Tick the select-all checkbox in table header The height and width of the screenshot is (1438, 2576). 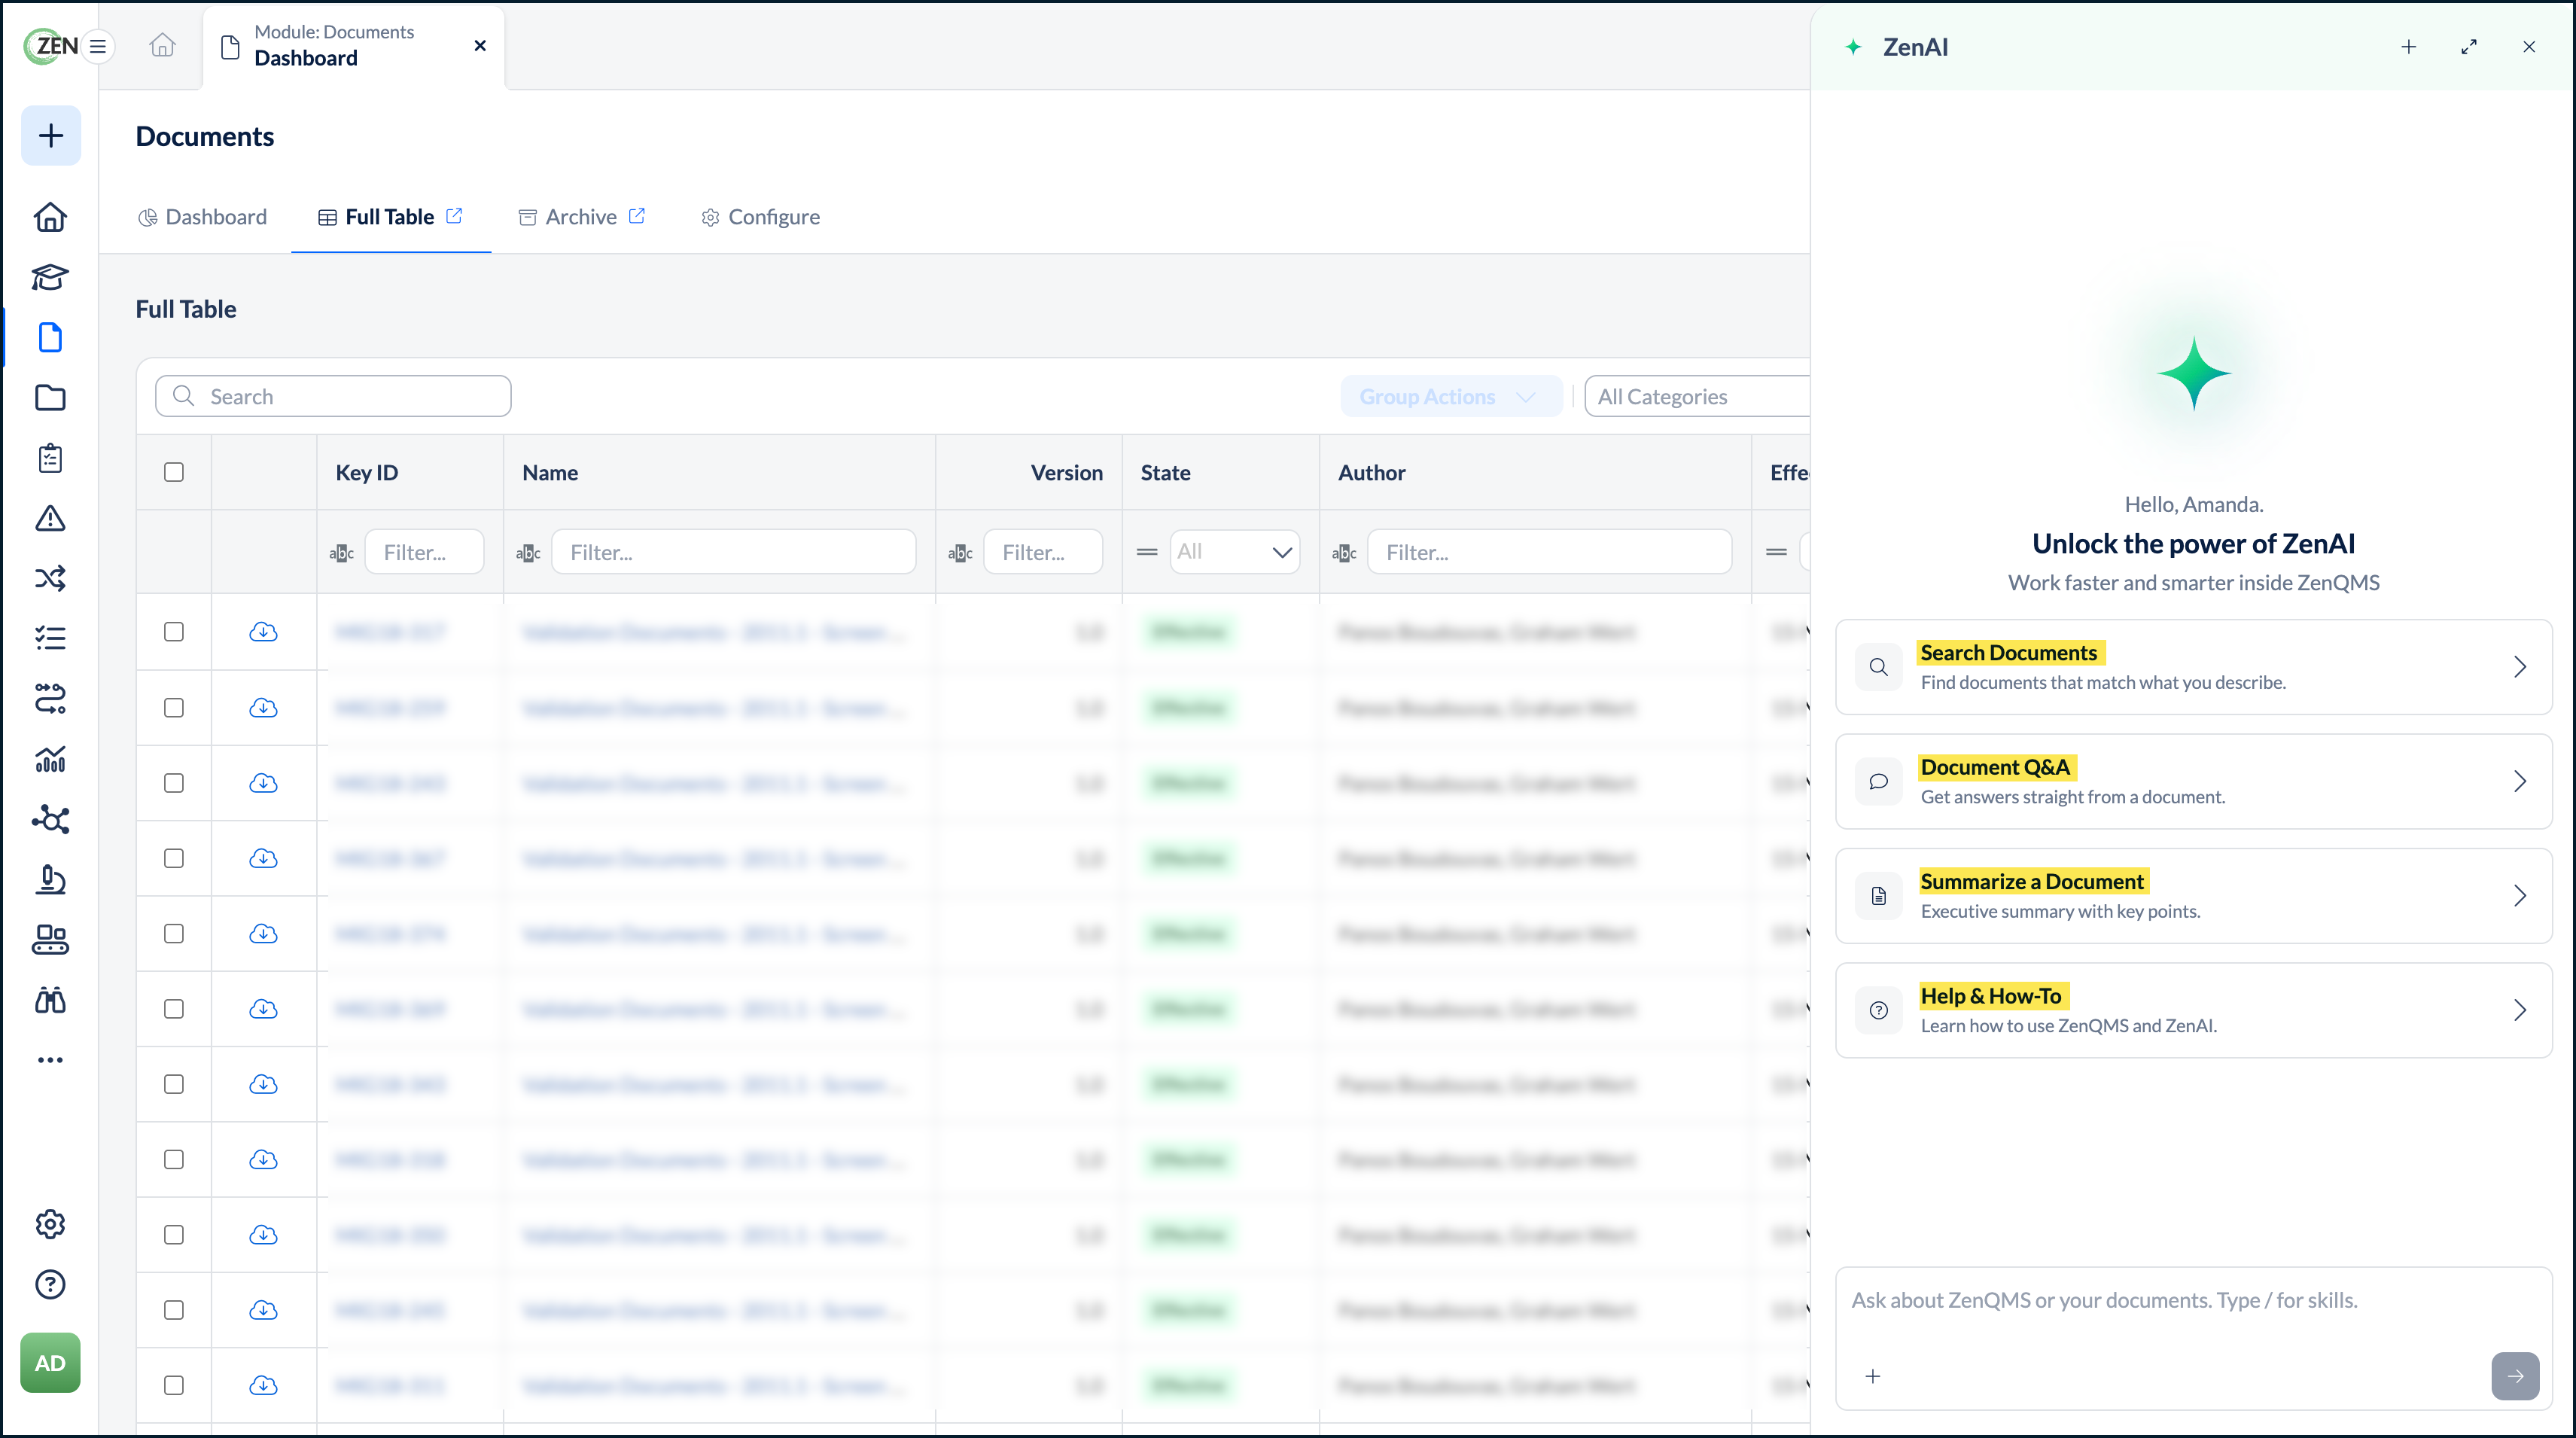(174, 472)
